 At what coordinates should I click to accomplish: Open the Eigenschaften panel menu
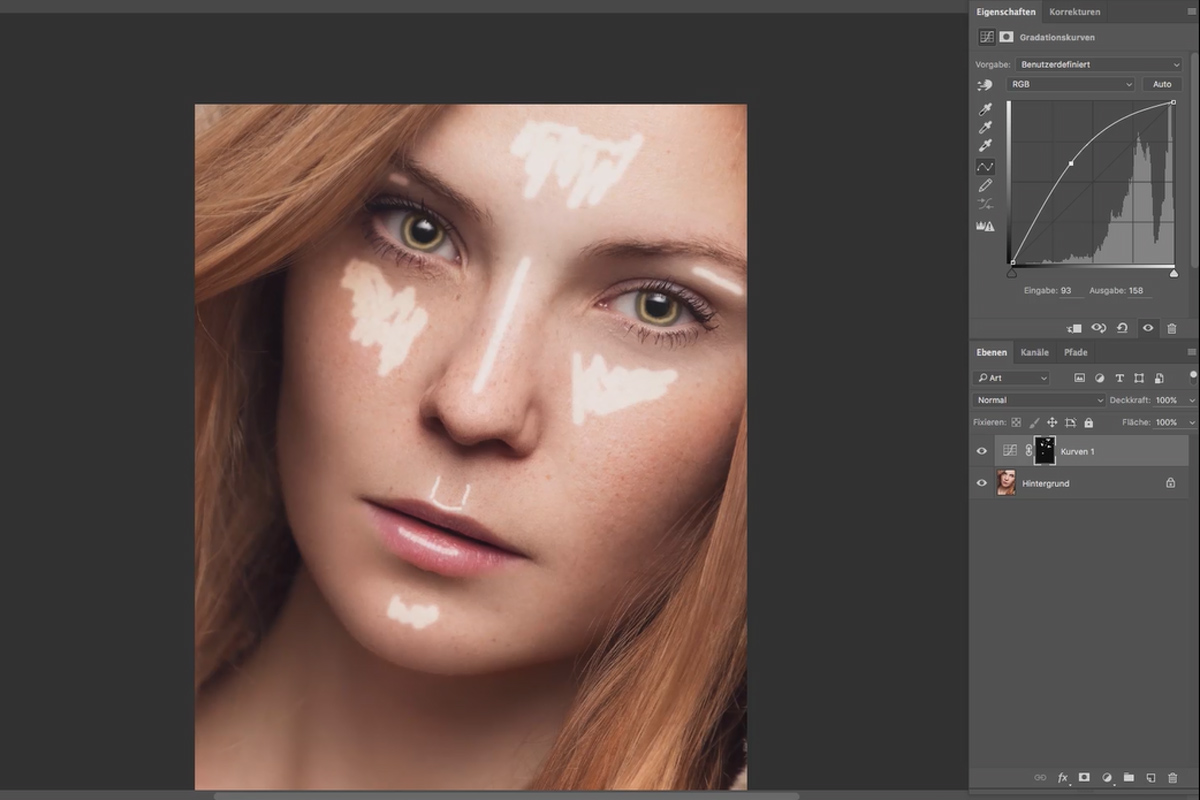[x=1191, y=12]
